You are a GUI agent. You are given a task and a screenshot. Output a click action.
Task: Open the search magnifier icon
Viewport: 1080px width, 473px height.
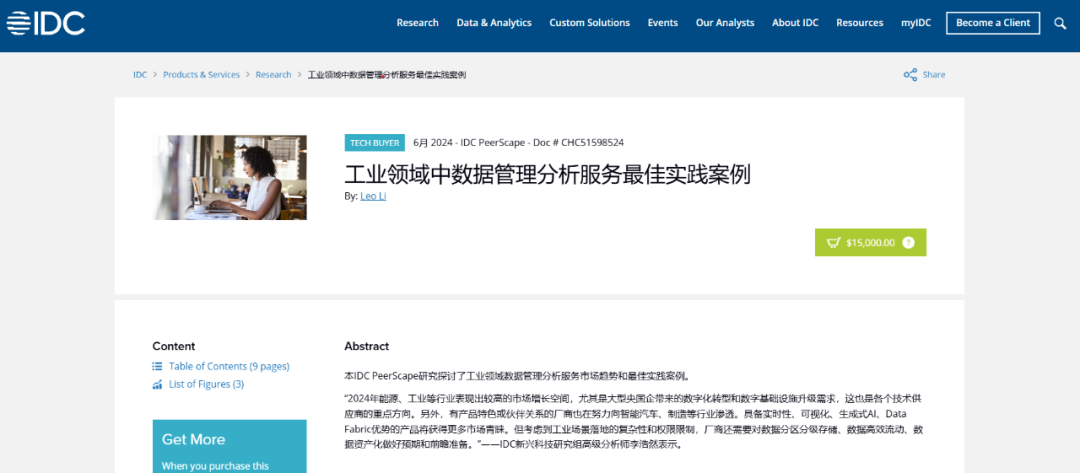coord(1060,23)
